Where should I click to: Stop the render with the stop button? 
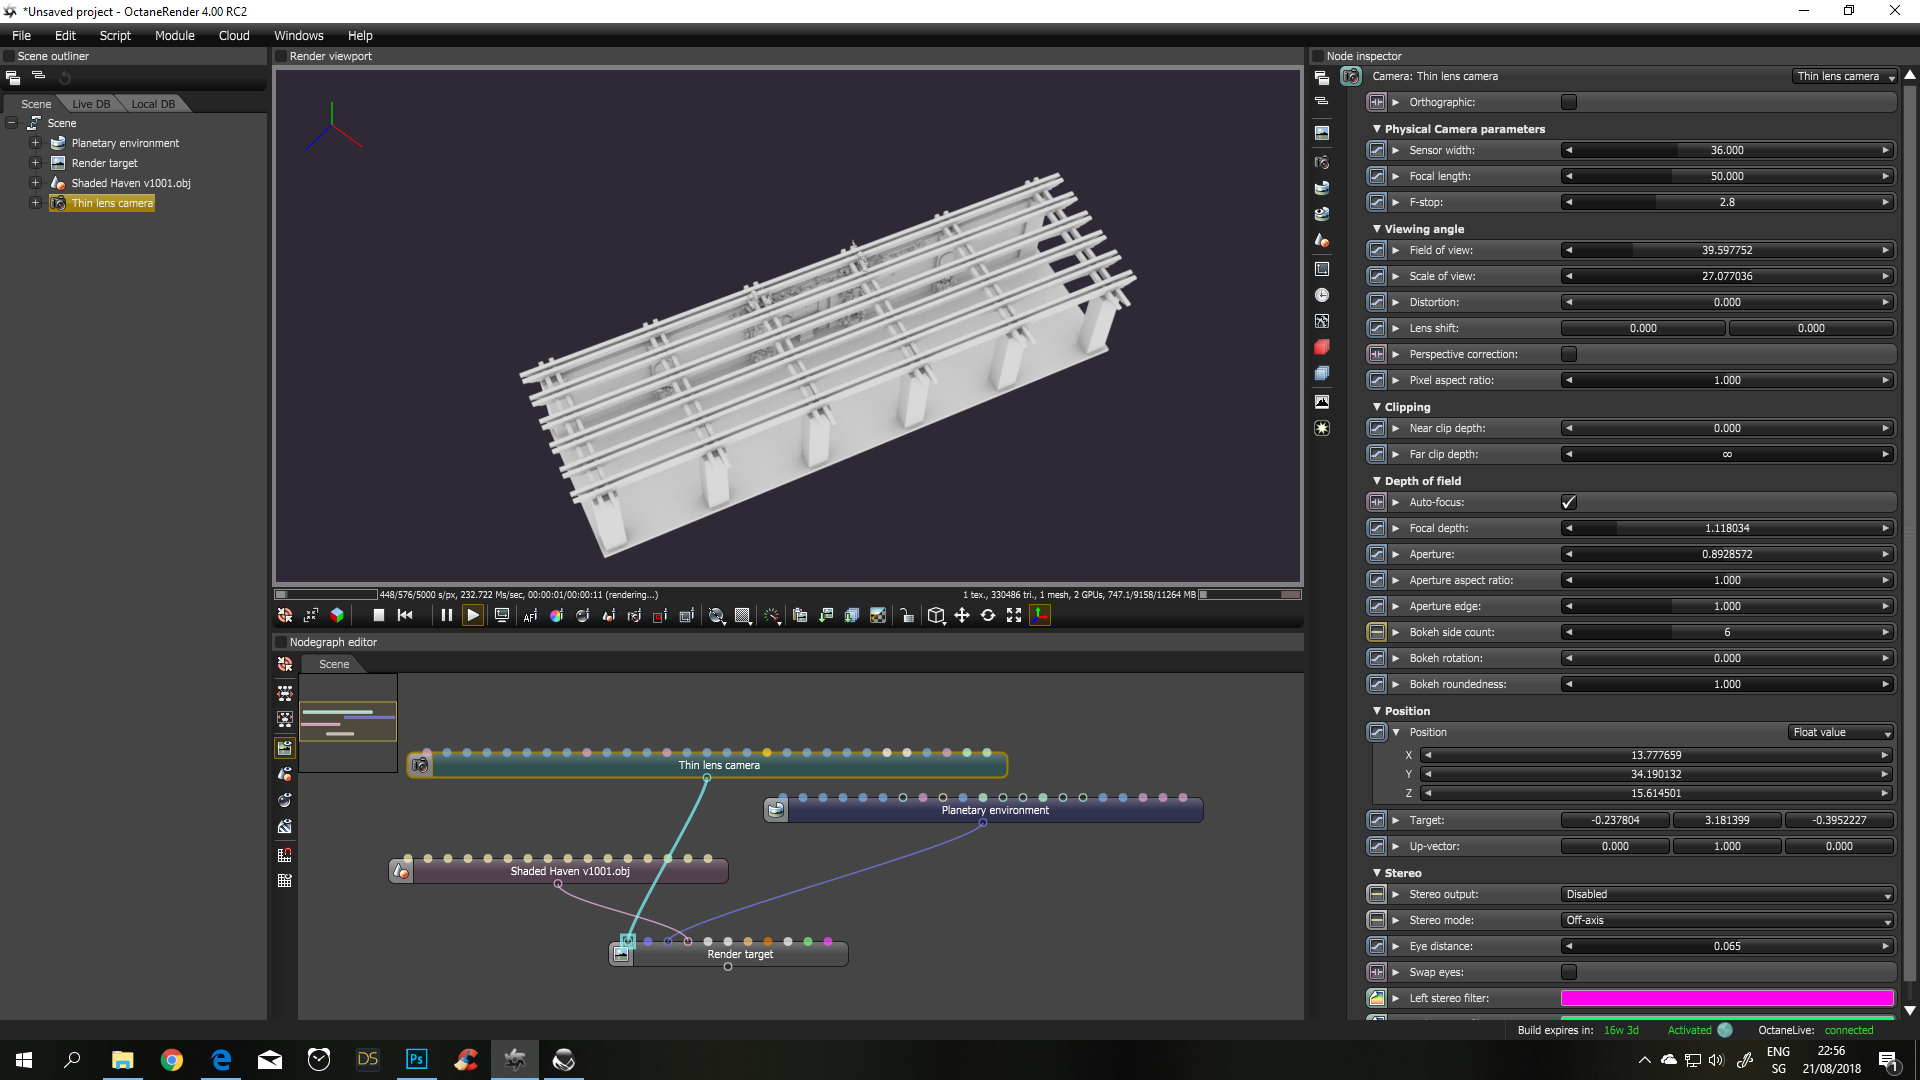pyautogui.click(x=379, y=616)
